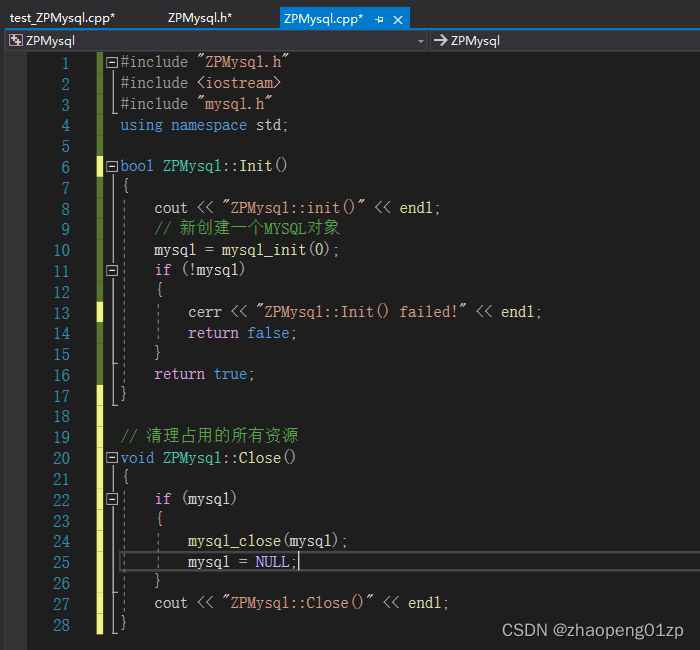The height and width of the screenshot is (650, 700).
Task: Click the #include "mysql.h" line
Action: (196, 104)
